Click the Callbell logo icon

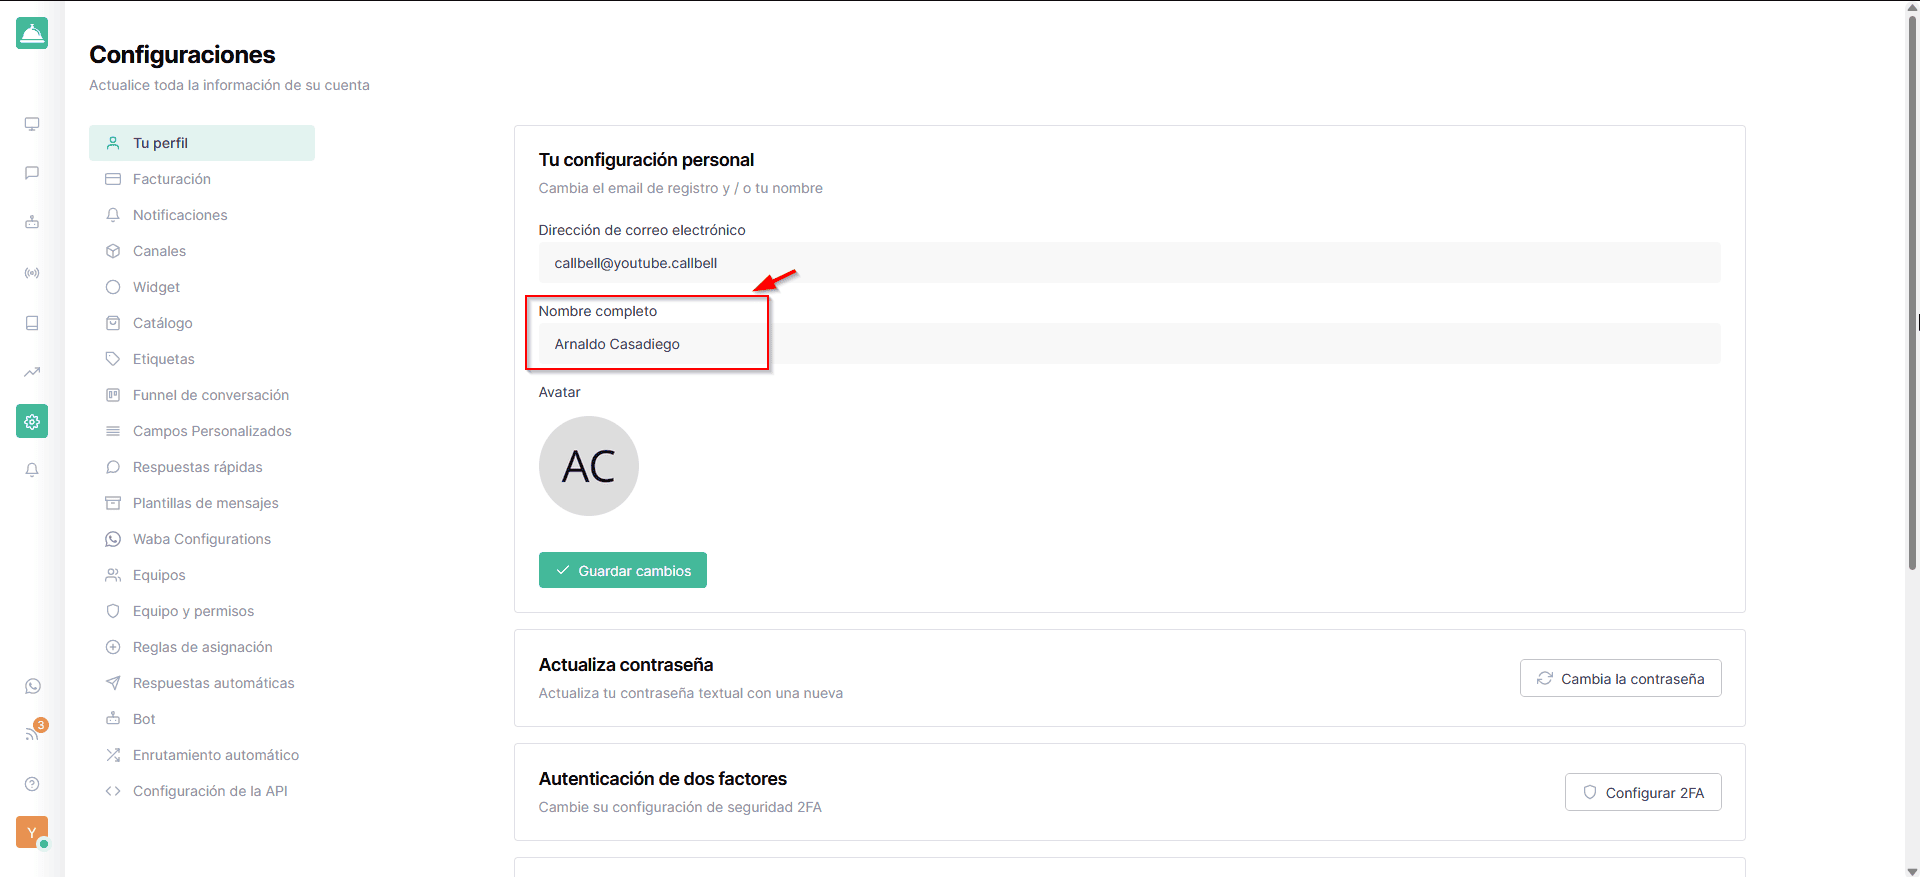click(32, 33)
